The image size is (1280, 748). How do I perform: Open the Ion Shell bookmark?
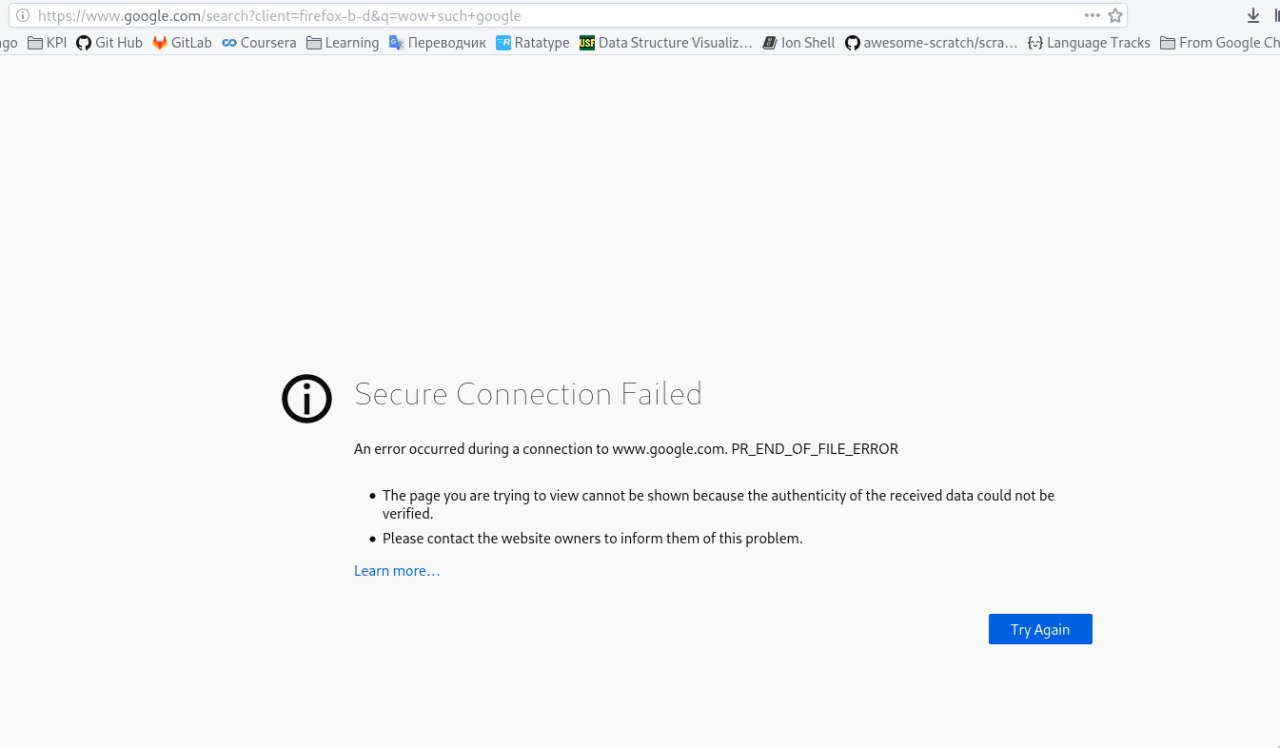coord(799,43)
